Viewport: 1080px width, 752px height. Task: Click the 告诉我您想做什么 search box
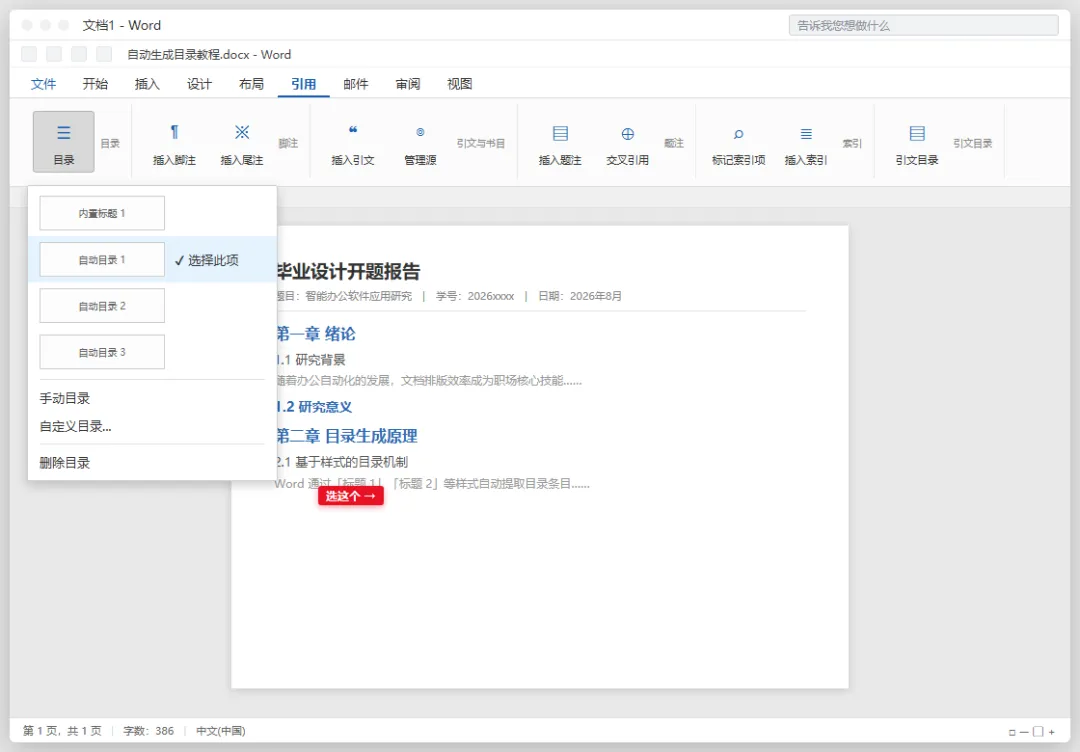(x=924, y=25)
